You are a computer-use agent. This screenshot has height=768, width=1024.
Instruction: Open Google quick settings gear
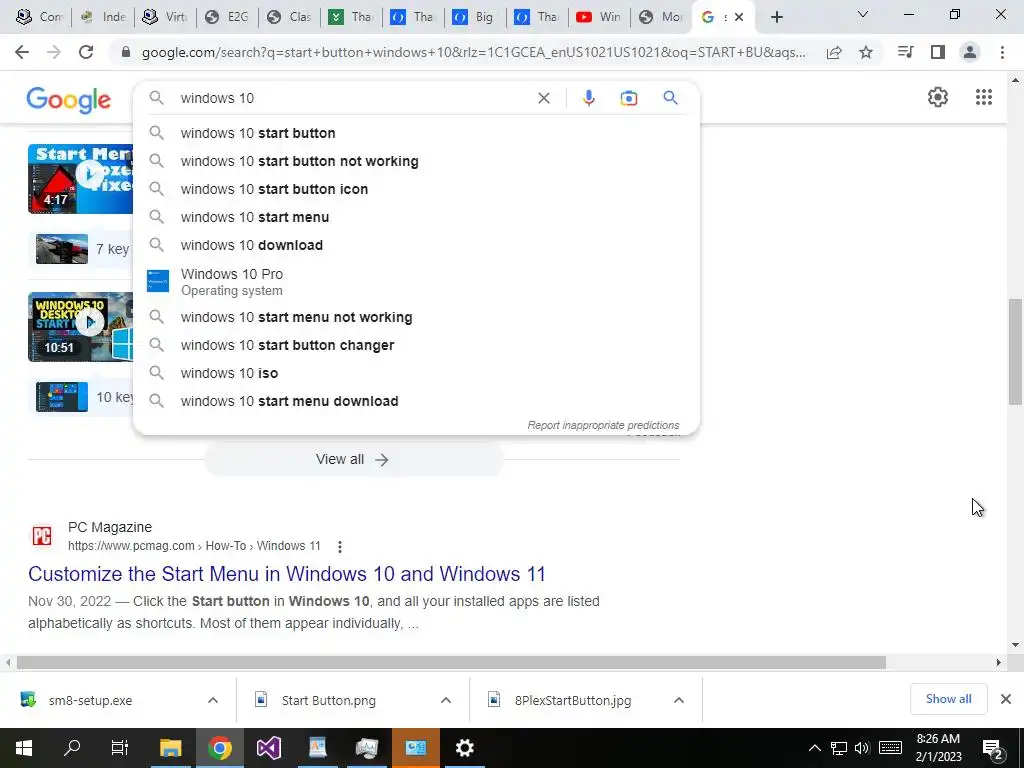click(x=938, y=97)
